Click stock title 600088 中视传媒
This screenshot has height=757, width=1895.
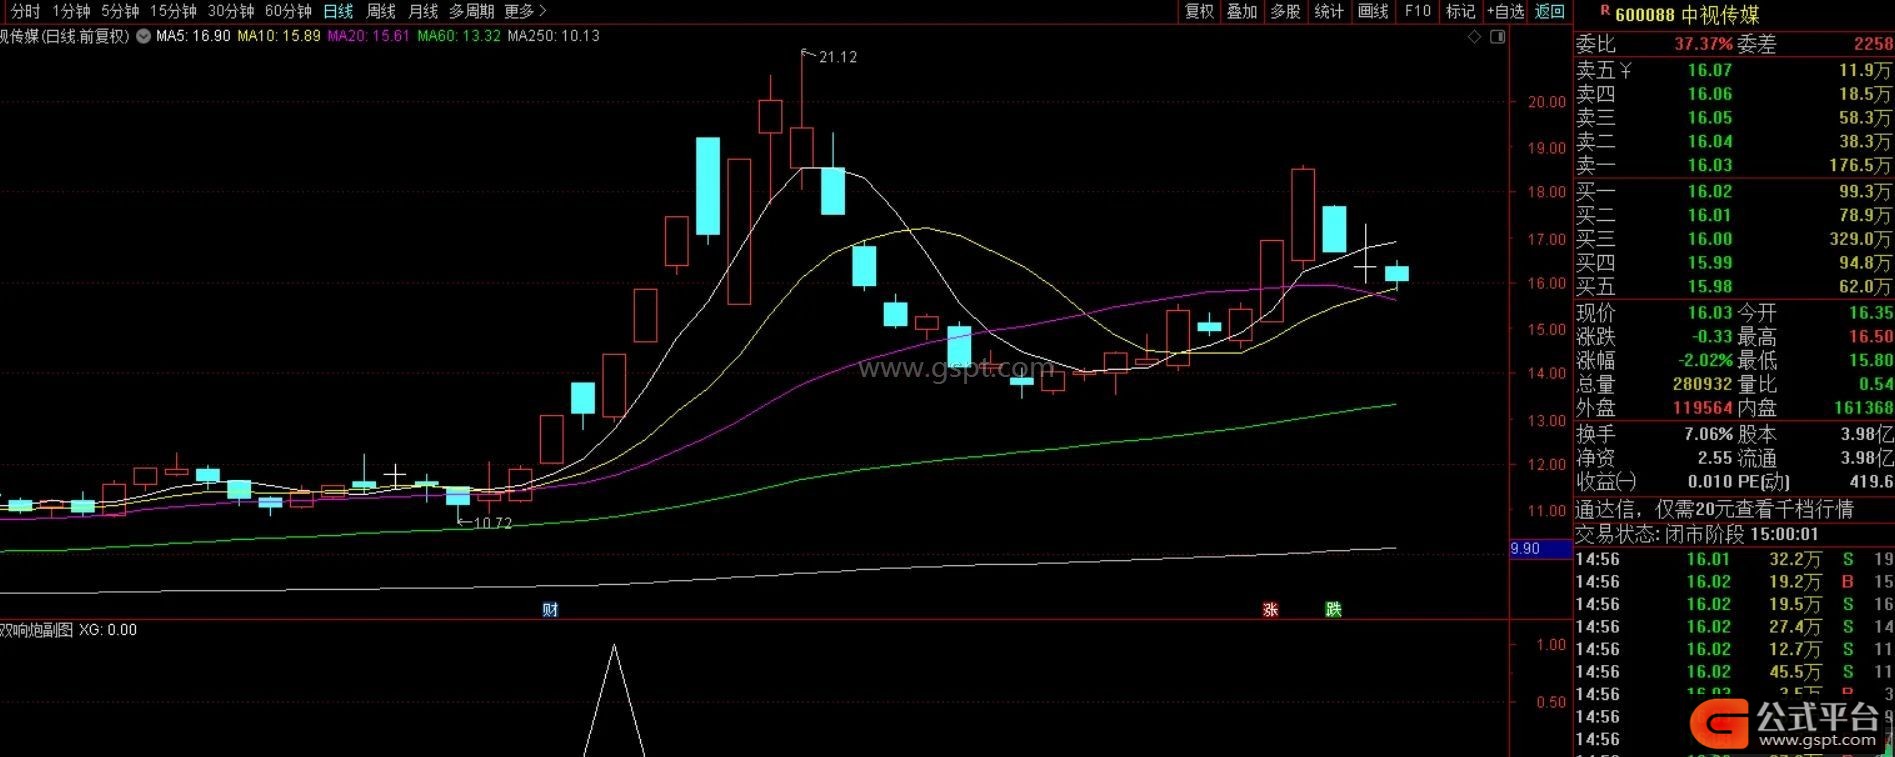click(x=1687, y=15)
